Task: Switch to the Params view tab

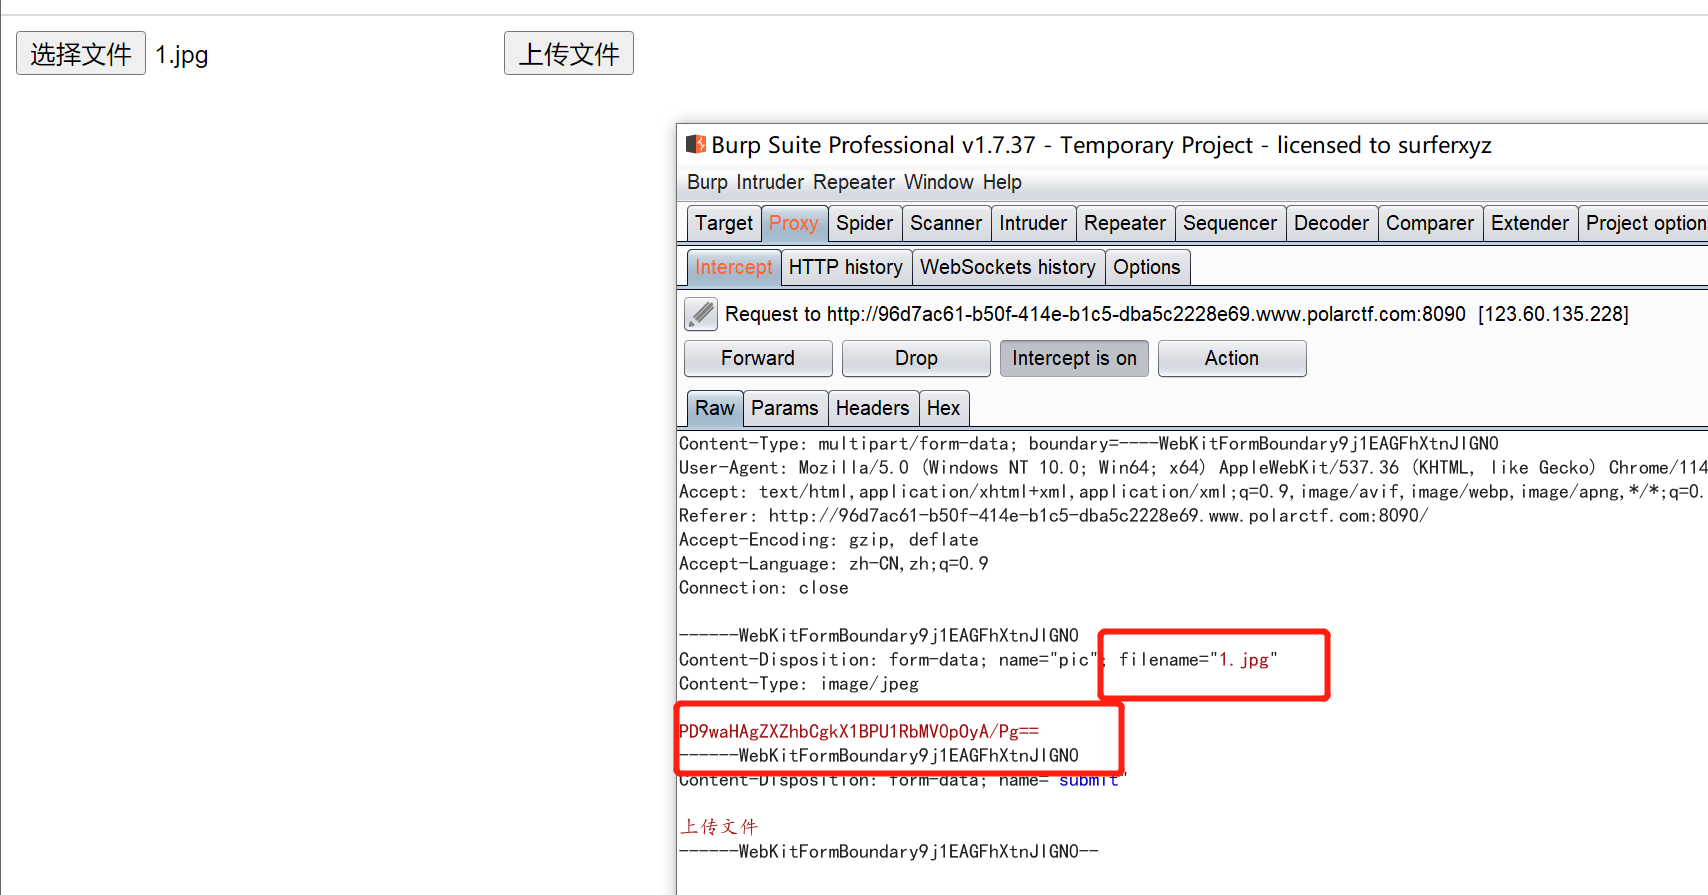Action: (785, 408)
